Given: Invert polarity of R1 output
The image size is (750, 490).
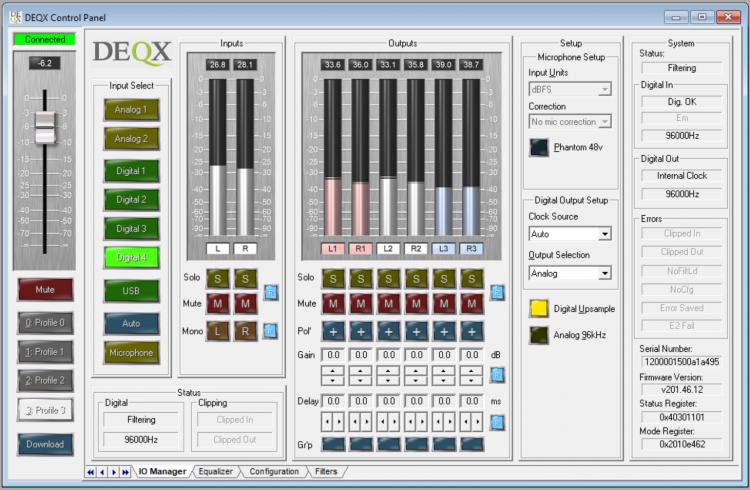Looking at the screenshot, I should coord(361,332).
